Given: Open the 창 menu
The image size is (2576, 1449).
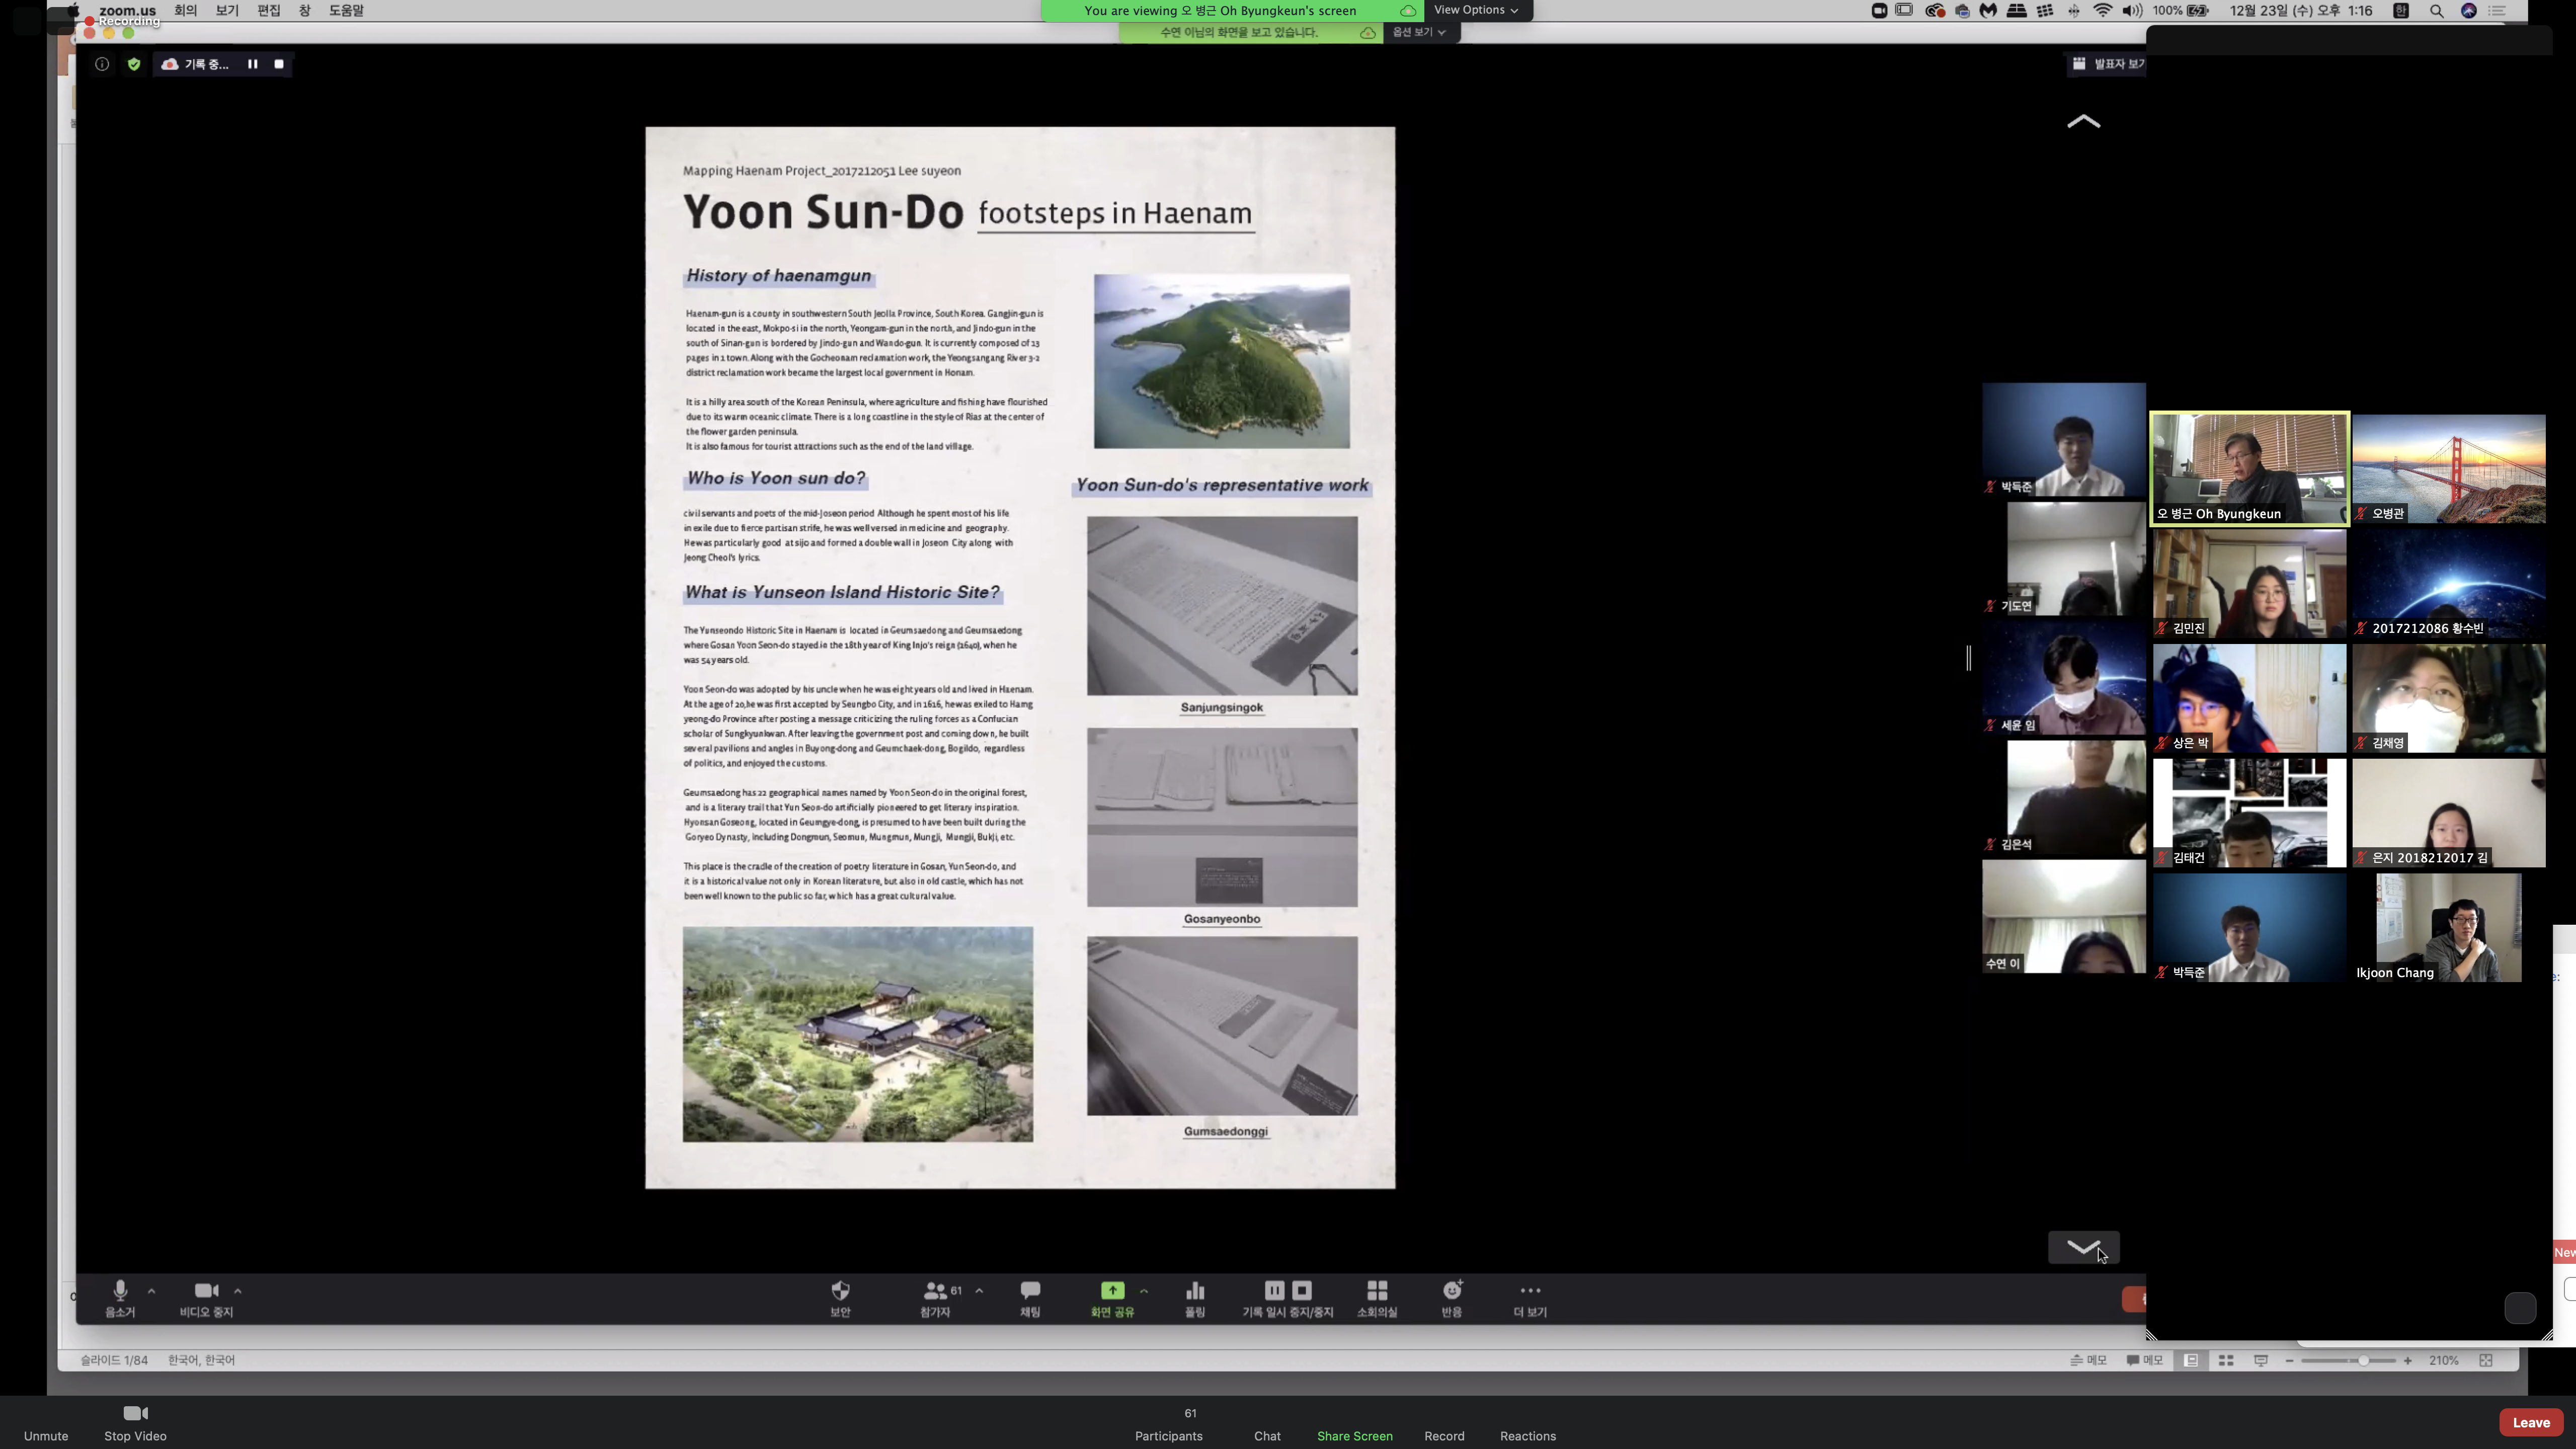Looking at the screenshot, I should coord(305,10).
